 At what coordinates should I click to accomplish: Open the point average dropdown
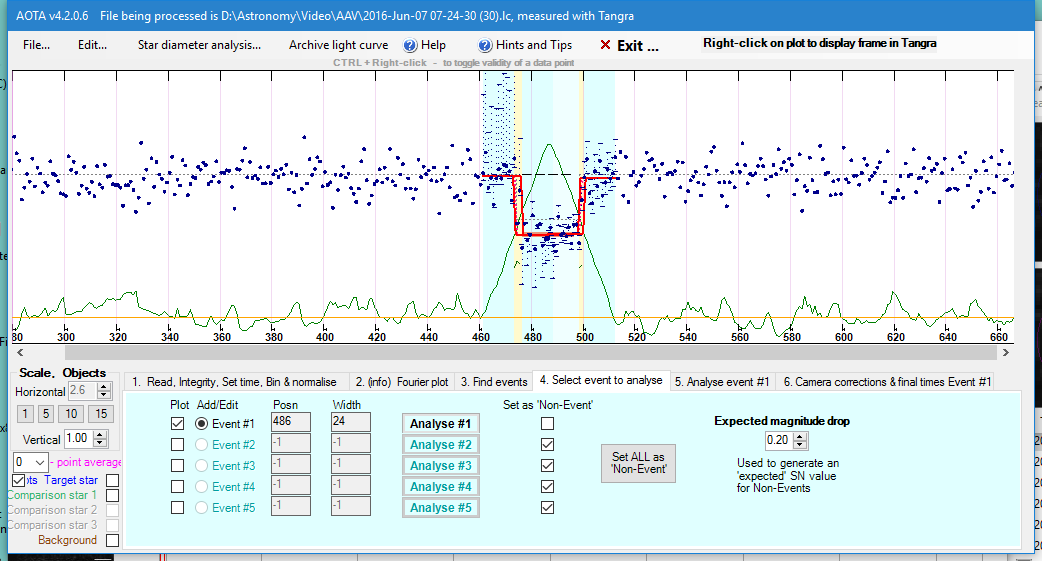click(40, 462)
